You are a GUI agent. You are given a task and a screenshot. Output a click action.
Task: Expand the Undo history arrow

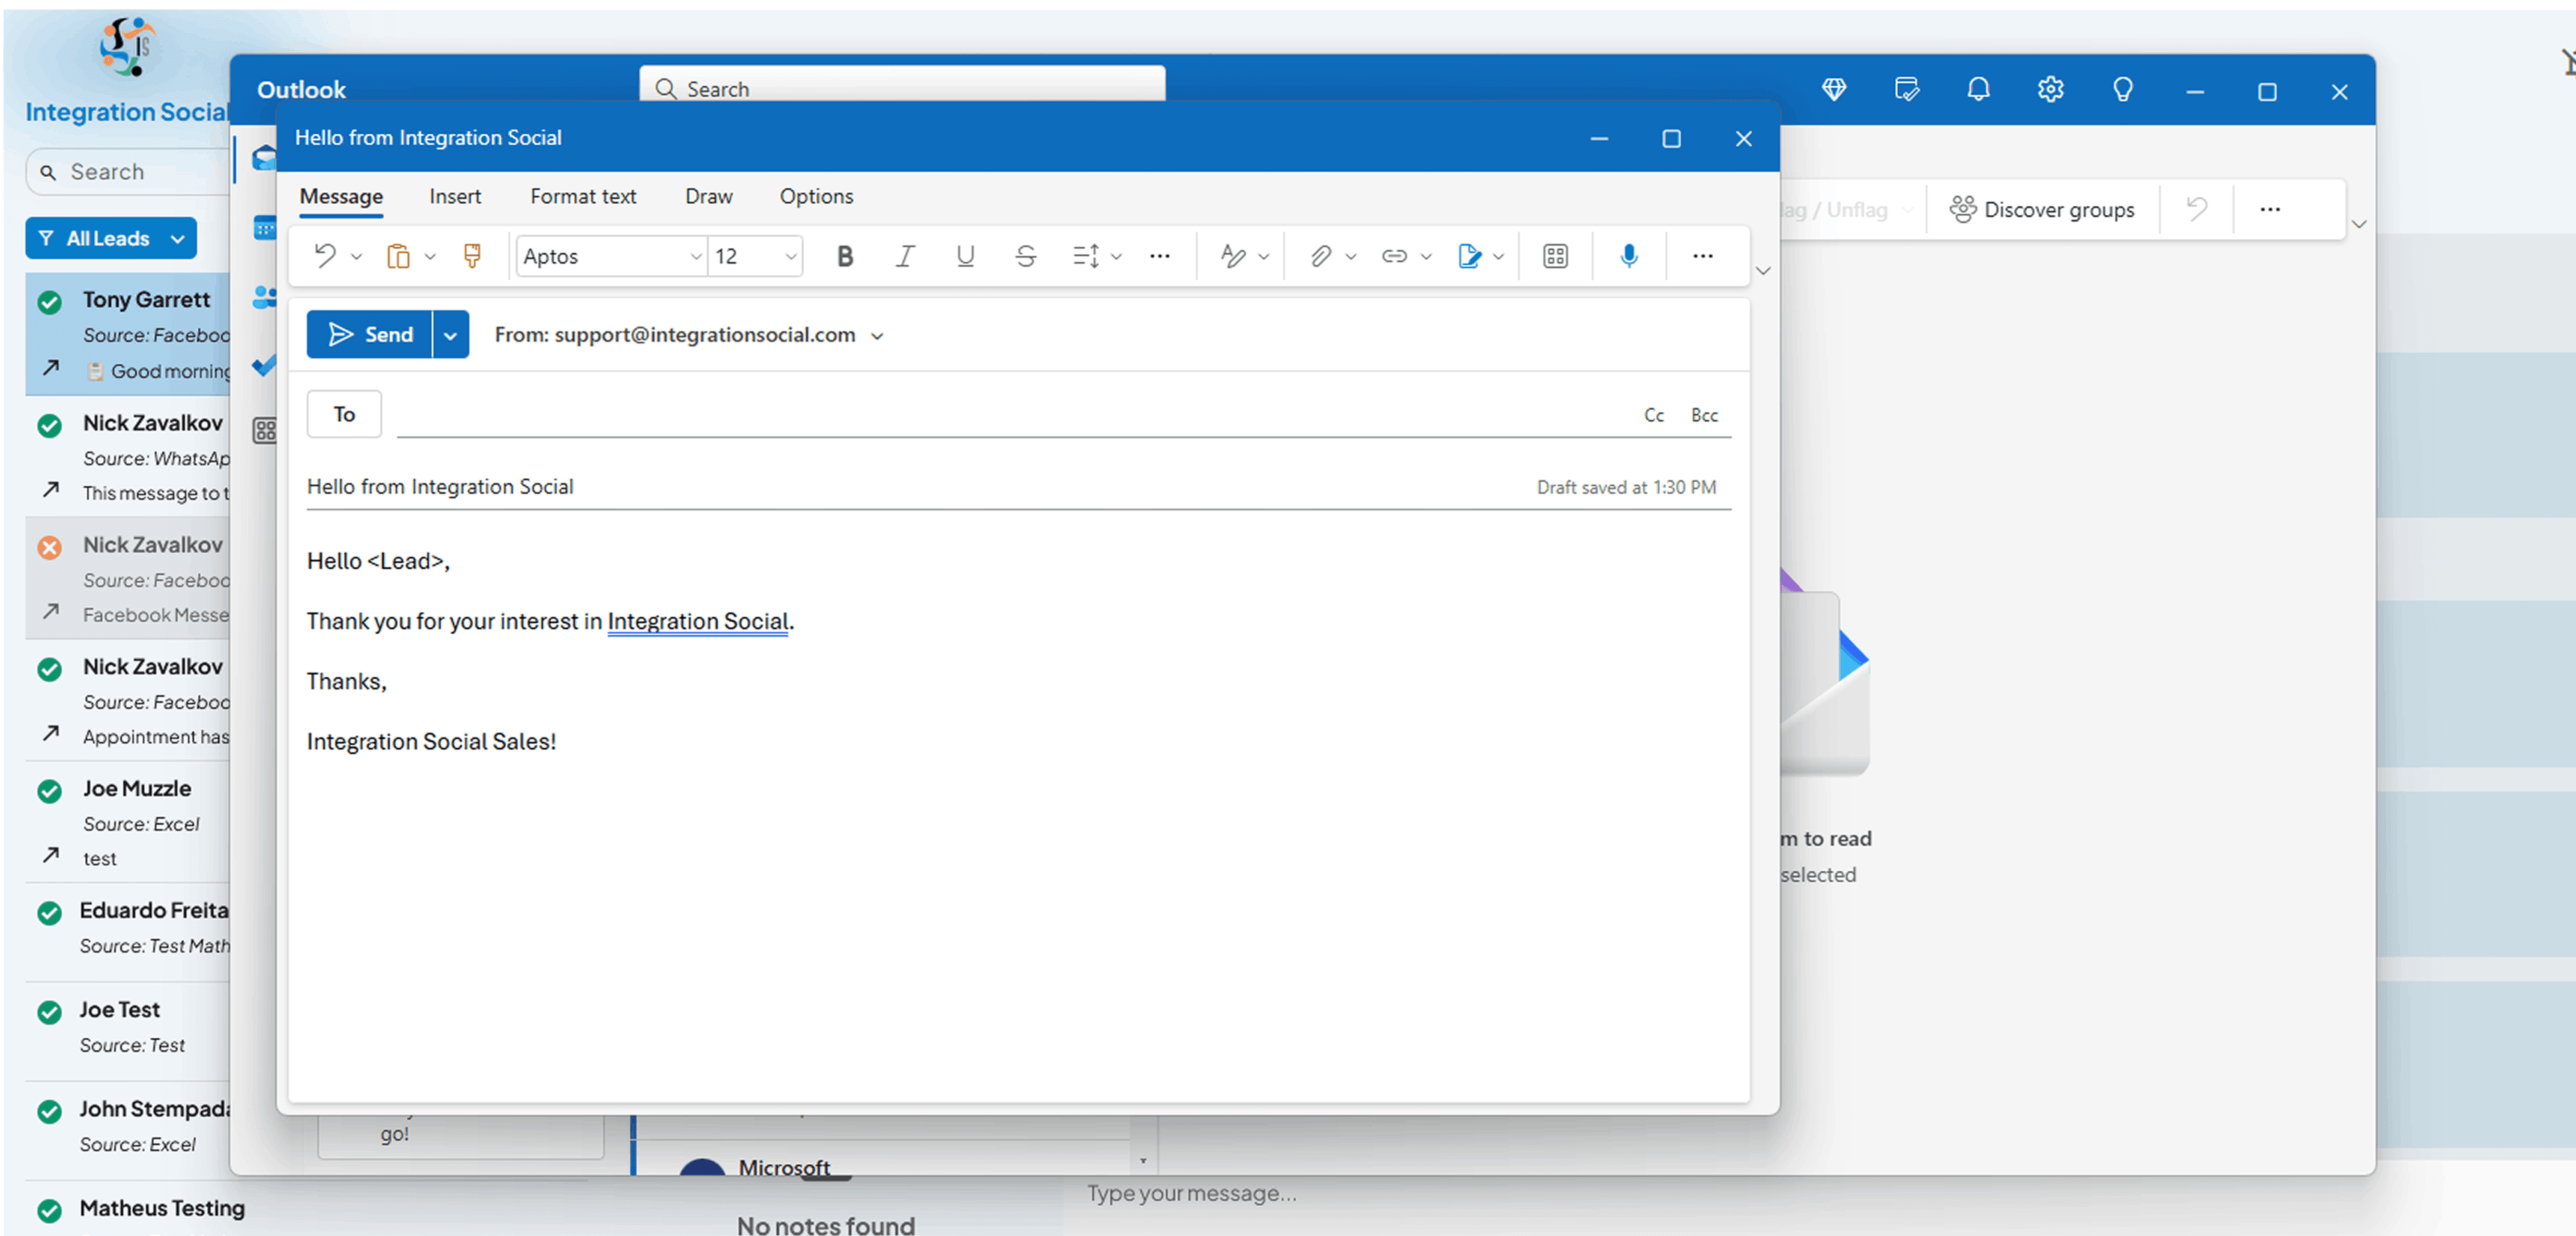(356, 257)
